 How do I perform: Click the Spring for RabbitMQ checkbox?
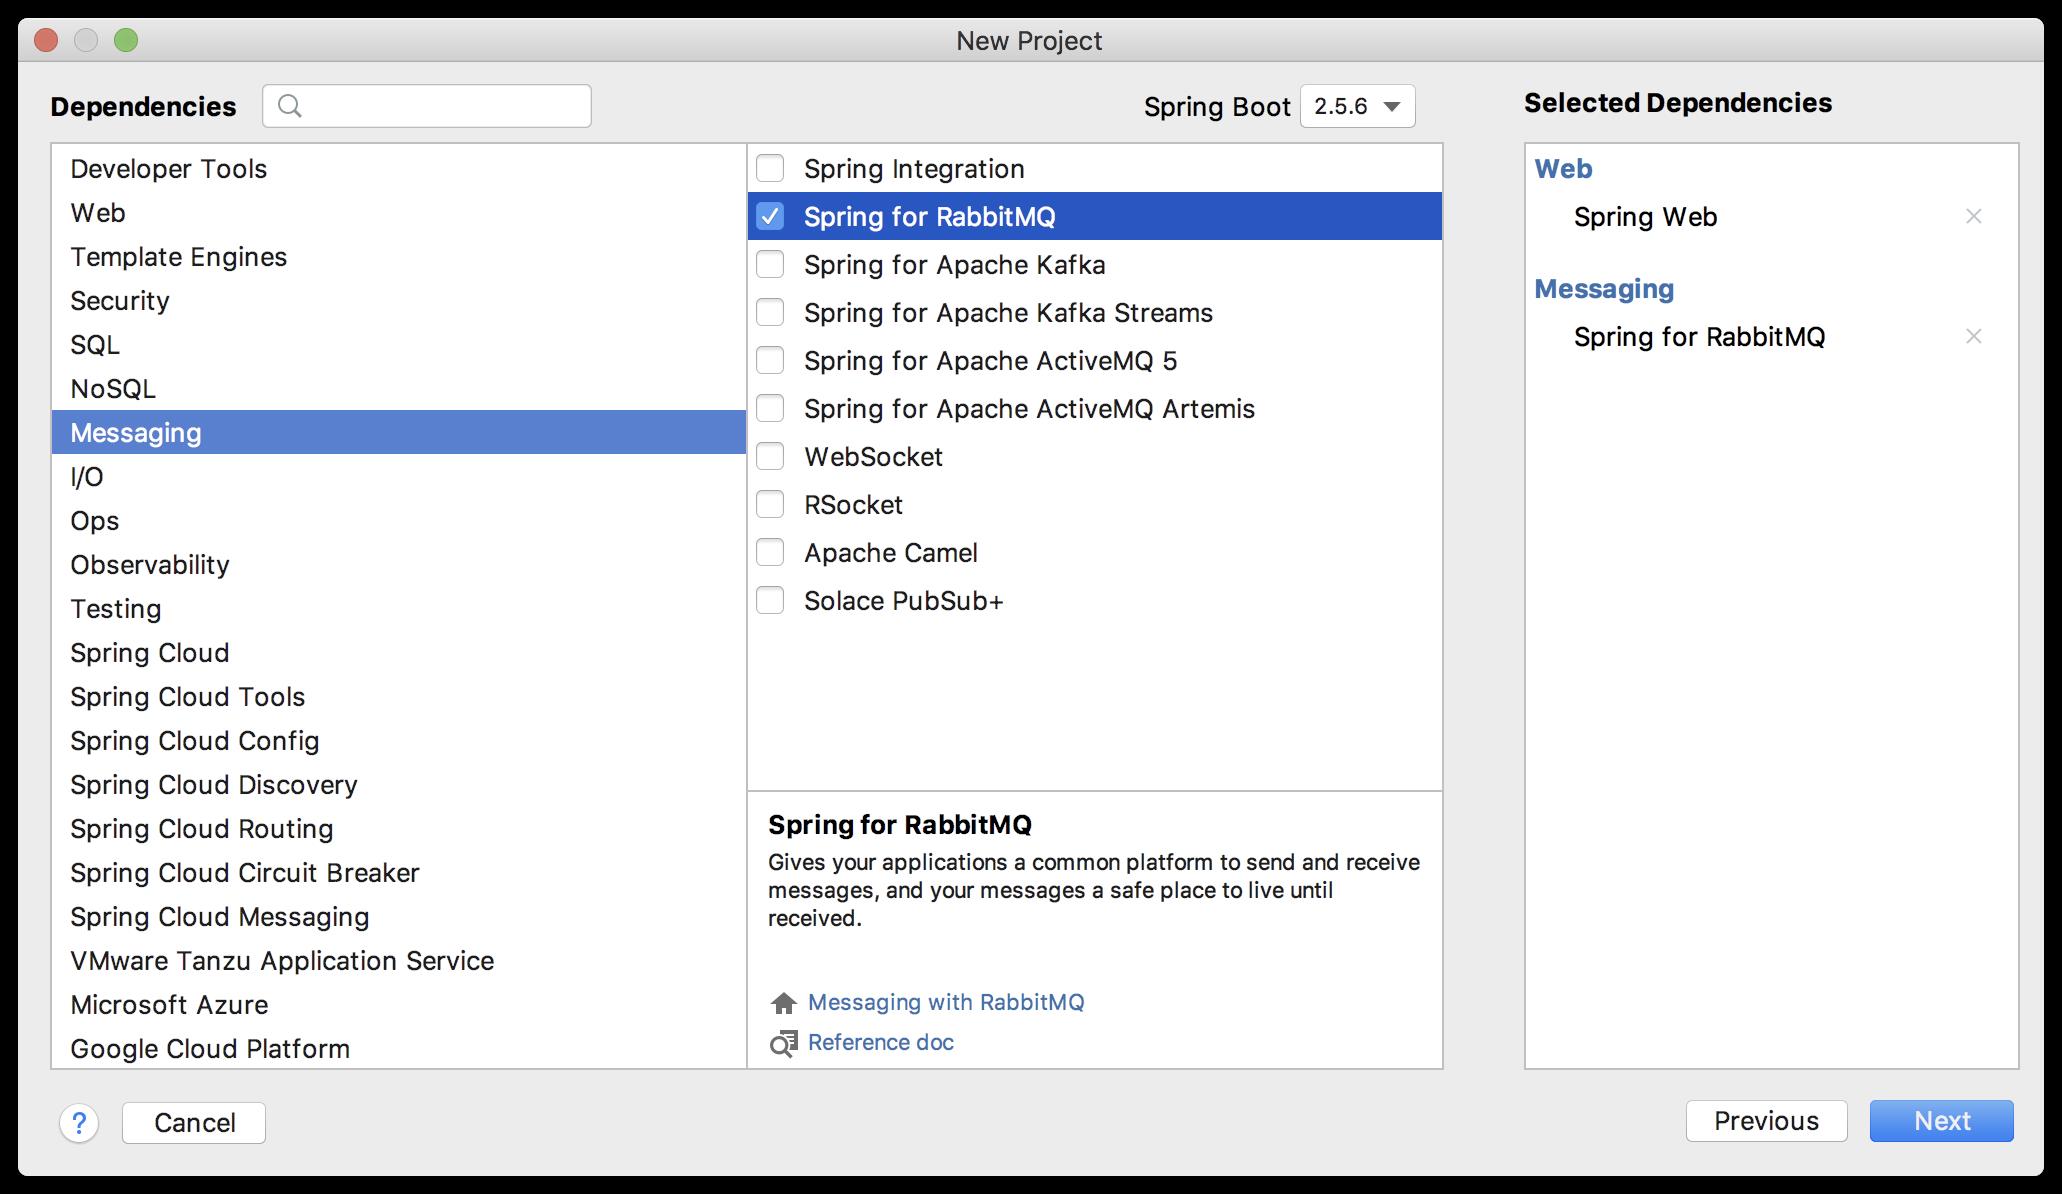pos(772,216)
